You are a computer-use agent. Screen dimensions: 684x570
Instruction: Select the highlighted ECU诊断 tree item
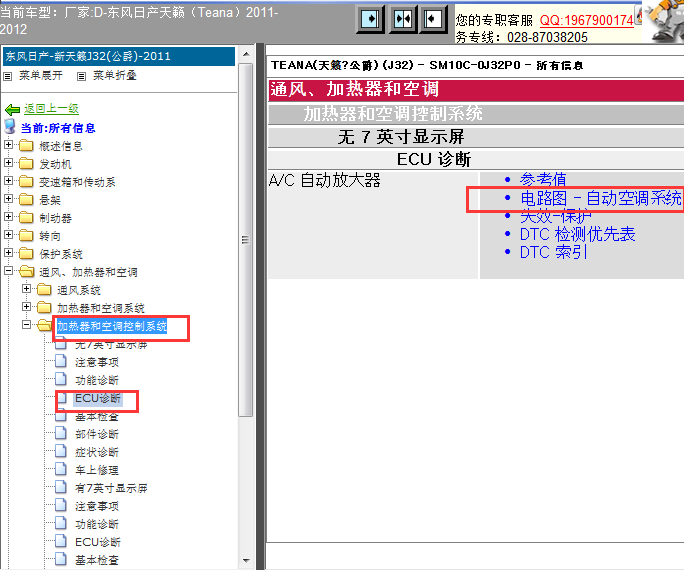pos(98,398)
